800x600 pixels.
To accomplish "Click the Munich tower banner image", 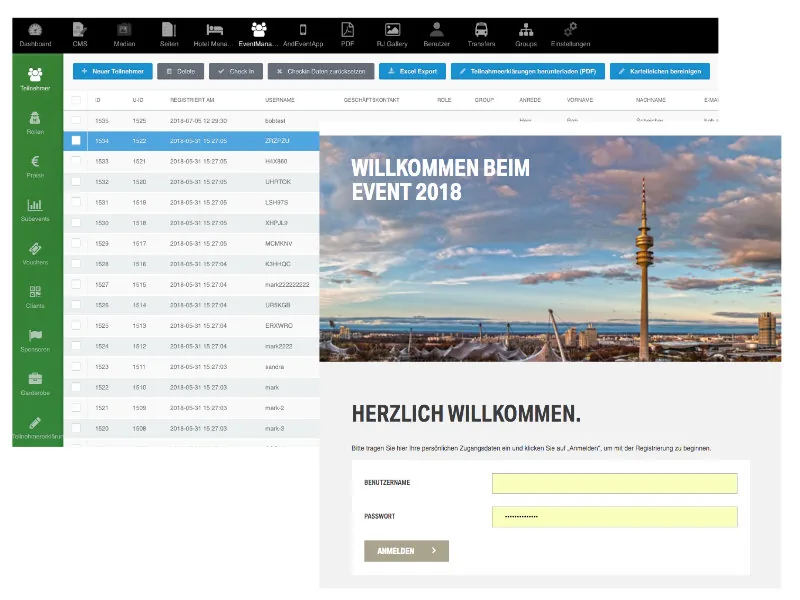I will coord(550,248).
